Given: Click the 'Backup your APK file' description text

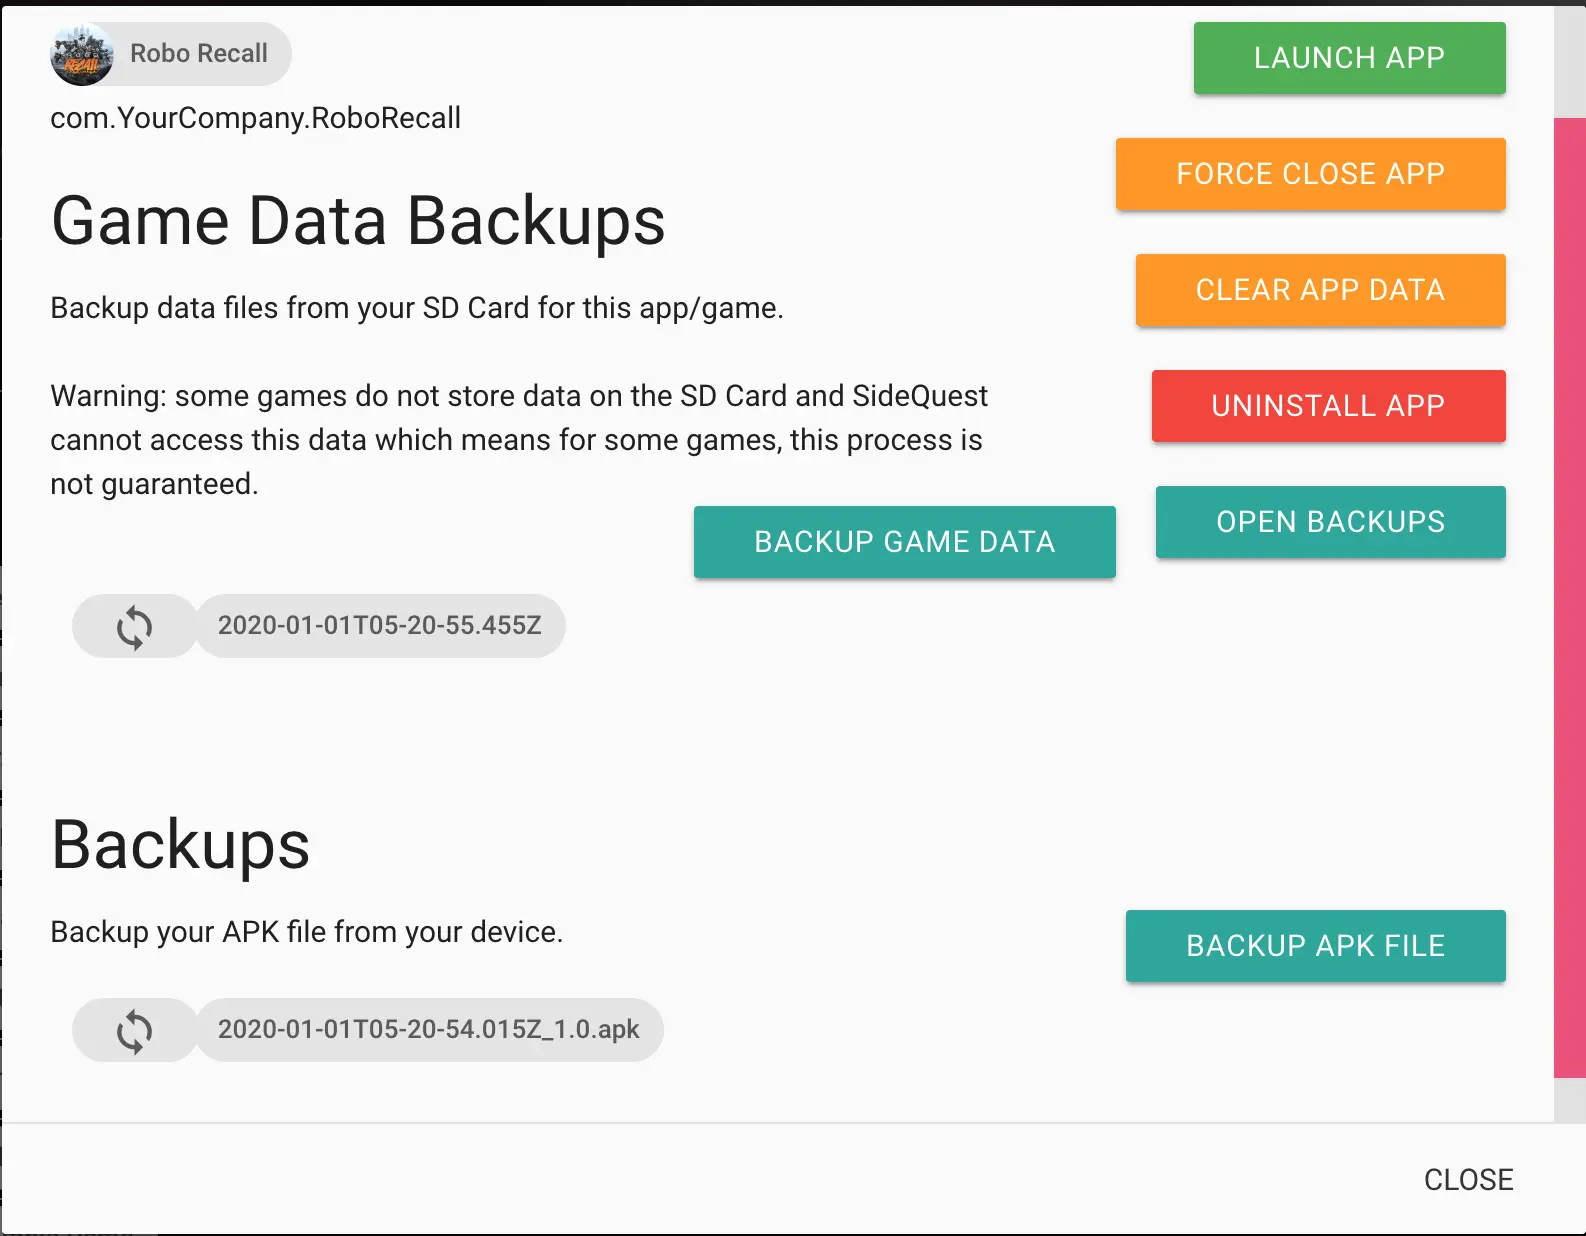Looking at the screenshot, I should pyautogui.click(x=307, y=932).
